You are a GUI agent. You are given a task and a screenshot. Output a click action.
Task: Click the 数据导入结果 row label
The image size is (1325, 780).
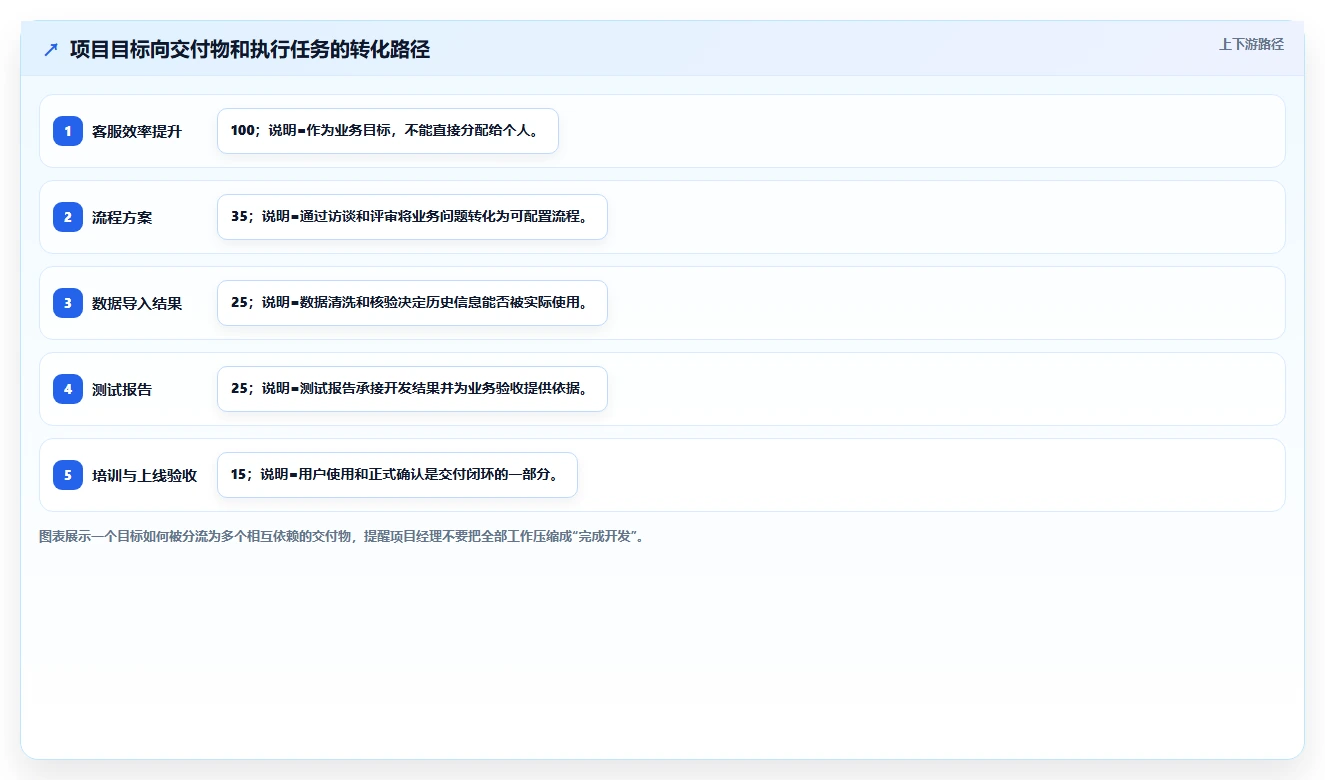coord(137,303)
